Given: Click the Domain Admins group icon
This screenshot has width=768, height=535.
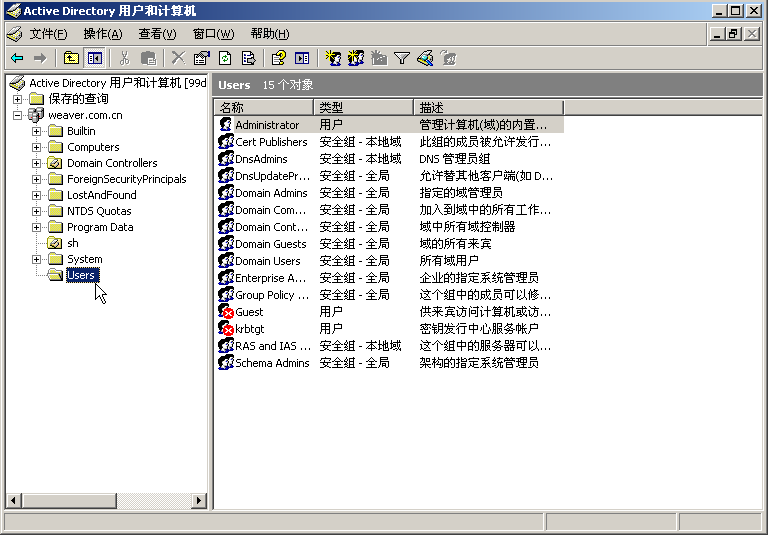Looking at the screenshot, I should click(225, 193).
